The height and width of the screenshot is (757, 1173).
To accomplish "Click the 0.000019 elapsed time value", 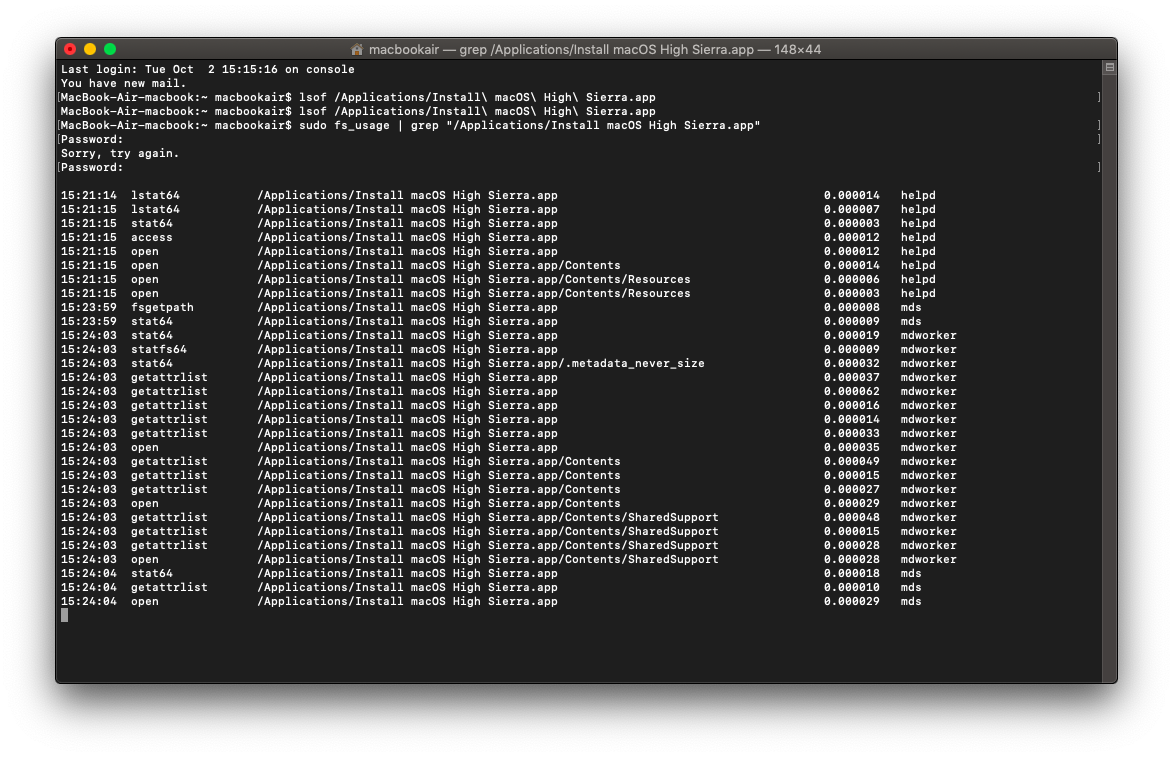I will click(x=852, y=335).
